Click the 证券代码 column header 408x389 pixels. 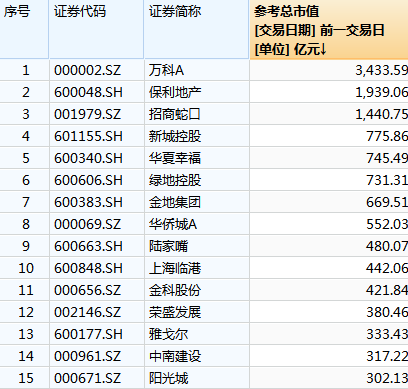click(96, 30)
